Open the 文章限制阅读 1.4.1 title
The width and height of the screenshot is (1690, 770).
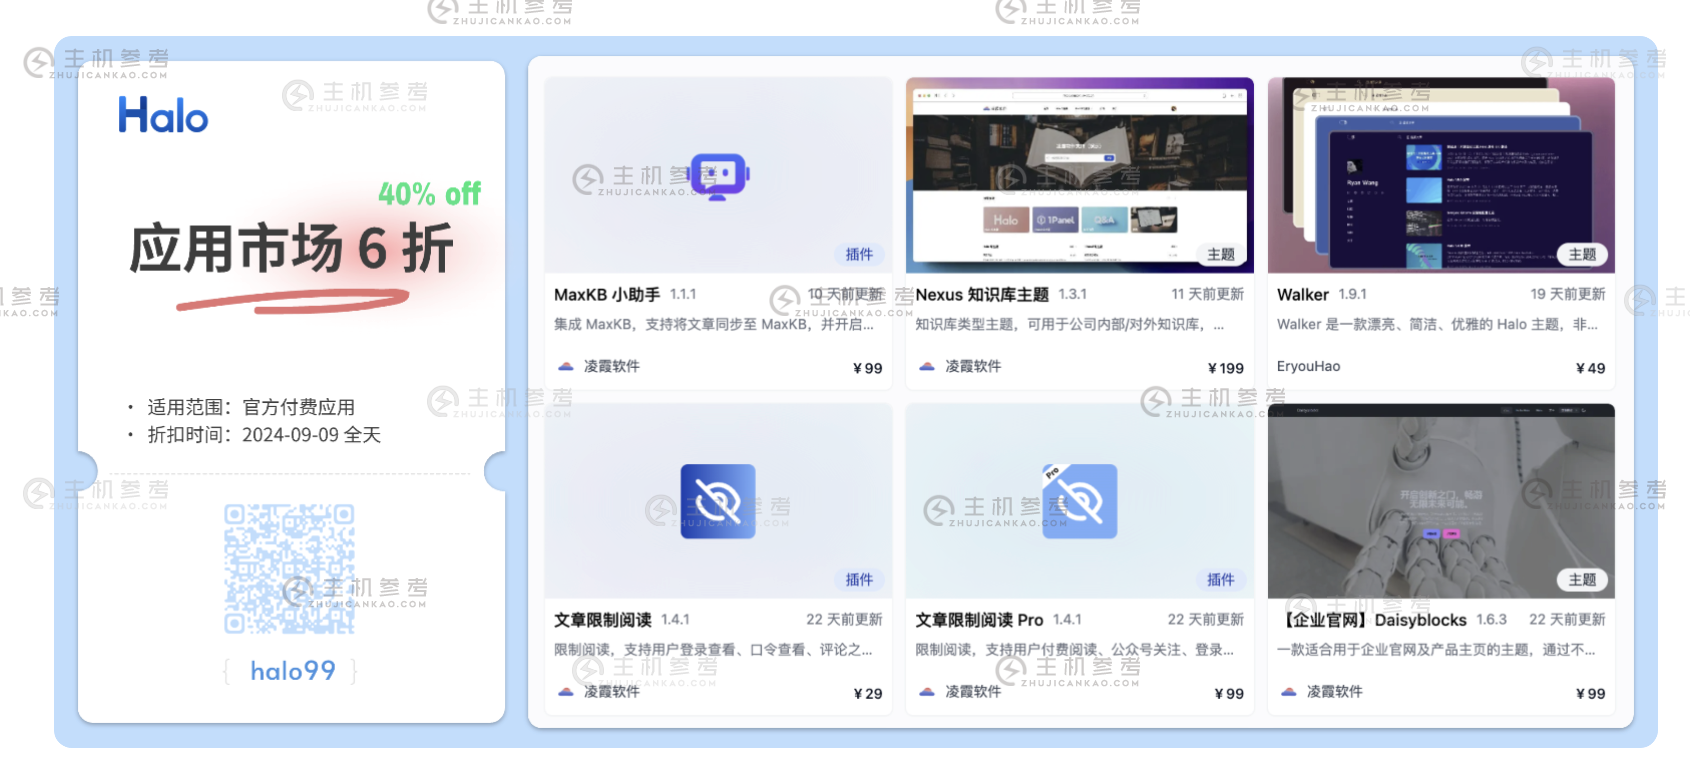coord(603,620)
